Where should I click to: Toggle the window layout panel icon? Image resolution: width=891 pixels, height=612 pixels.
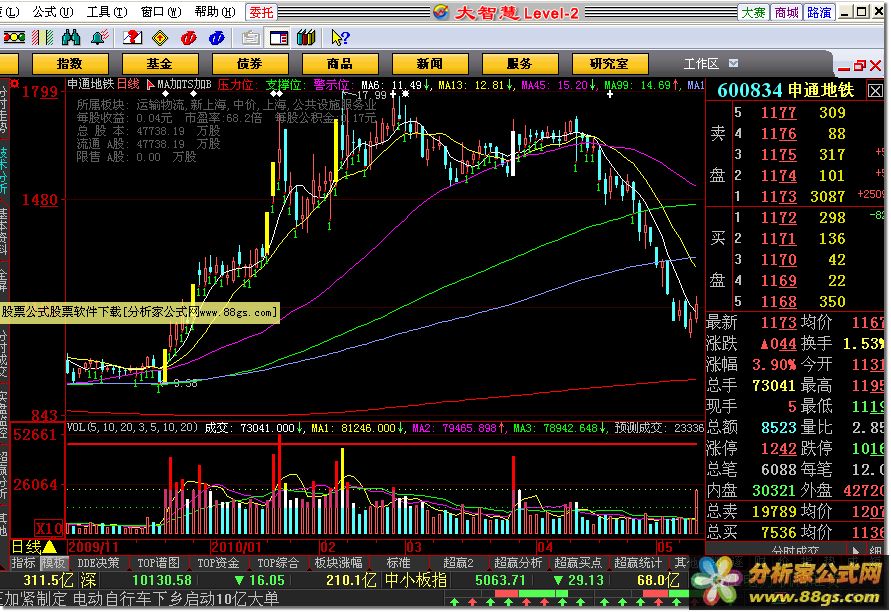pyautogui.click(x=278, y=38)
